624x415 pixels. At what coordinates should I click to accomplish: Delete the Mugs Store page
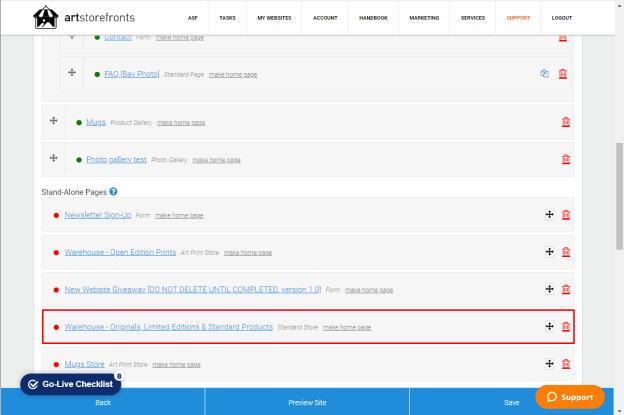566,364
